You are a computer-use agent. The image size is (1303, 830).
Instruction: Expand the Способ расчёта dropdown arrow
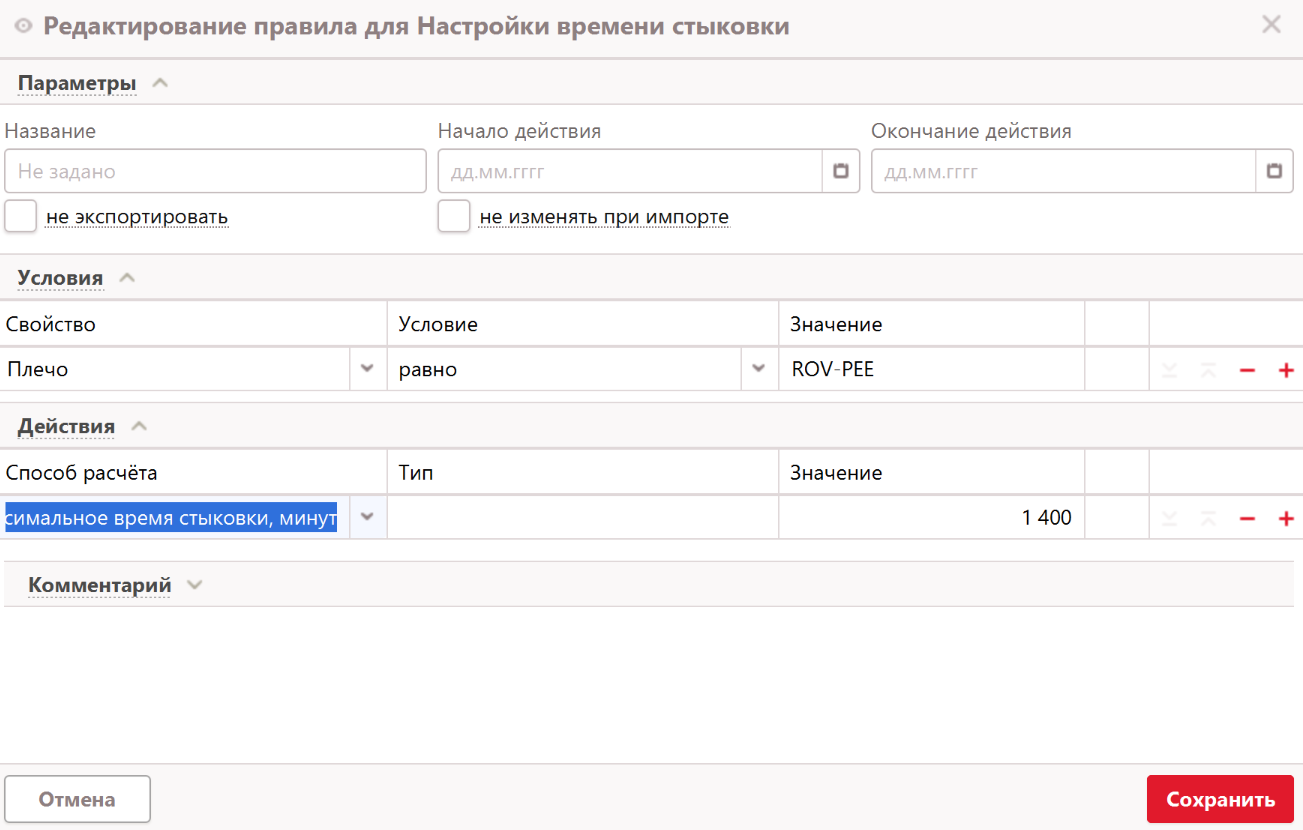(367, 517)
